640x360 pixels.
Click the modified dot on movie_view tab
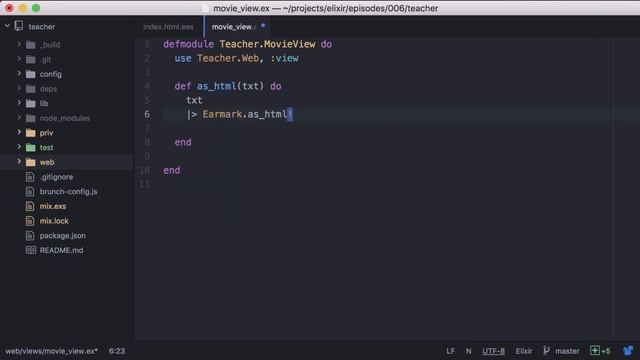263,26
